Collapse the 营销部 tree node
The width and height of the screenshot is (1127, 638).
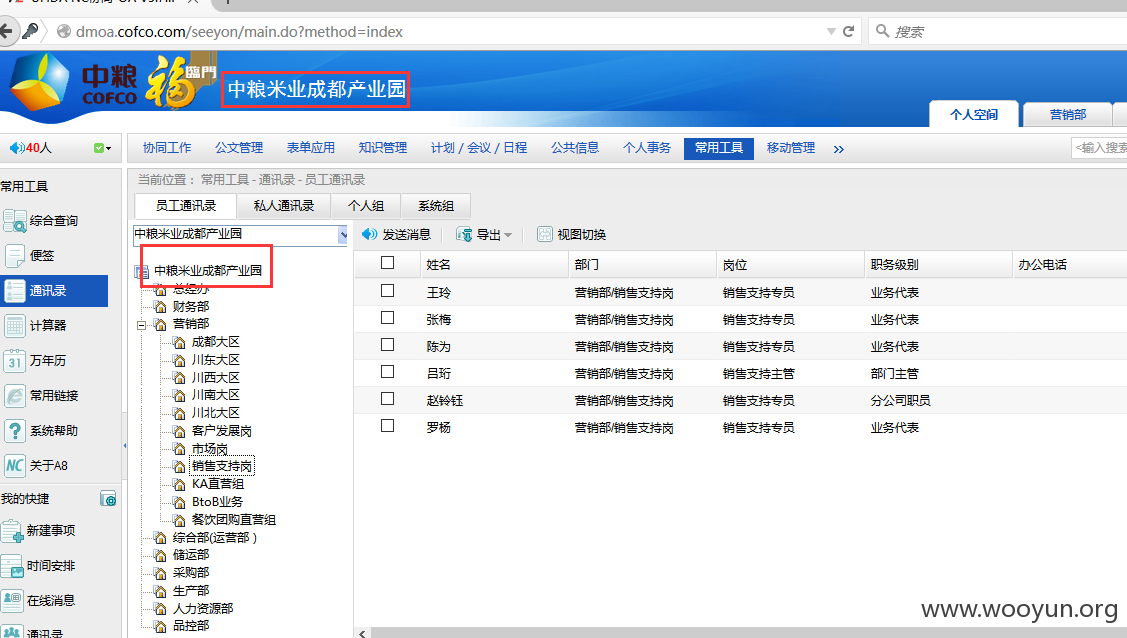point(142,325)
